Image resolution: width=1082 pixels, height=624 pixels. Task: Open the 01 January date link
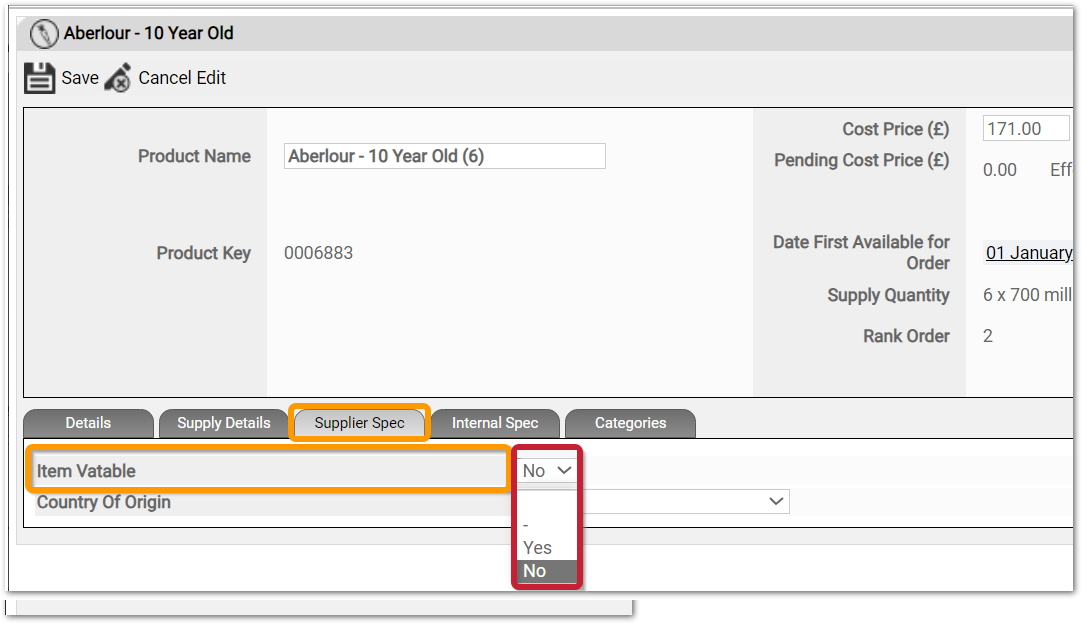pyautogui.click(x=1029, y=253)
